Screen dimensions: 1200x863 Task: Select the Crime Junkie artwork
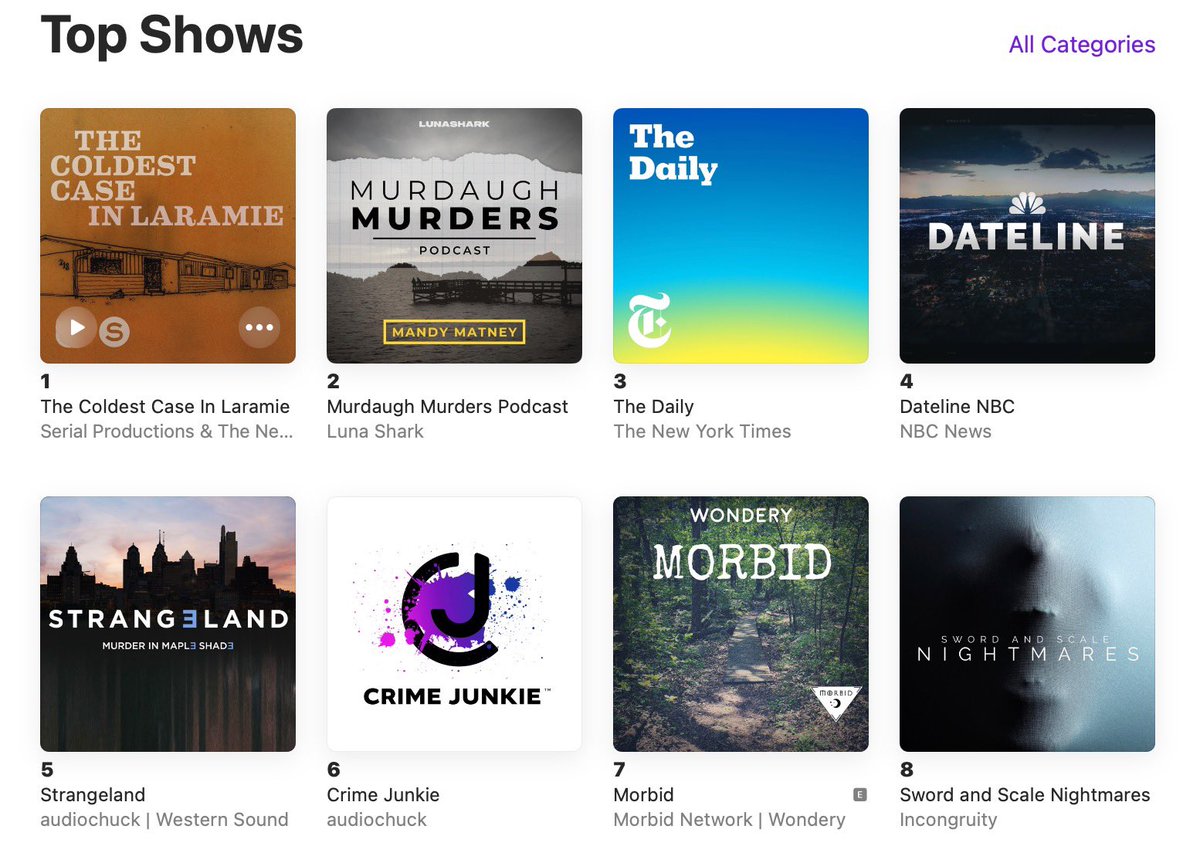(454, 623)
